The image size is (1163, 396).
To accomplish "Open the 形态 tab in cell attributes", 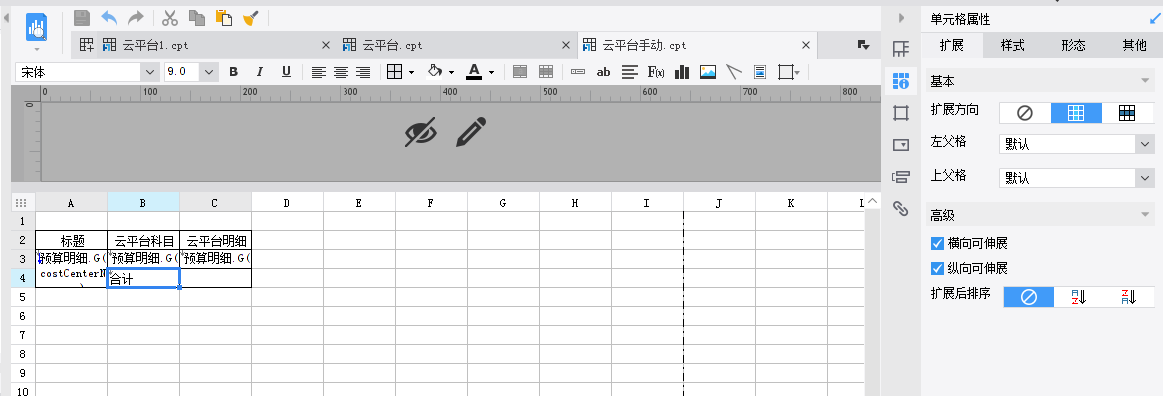I will [x=1073, y=45].
